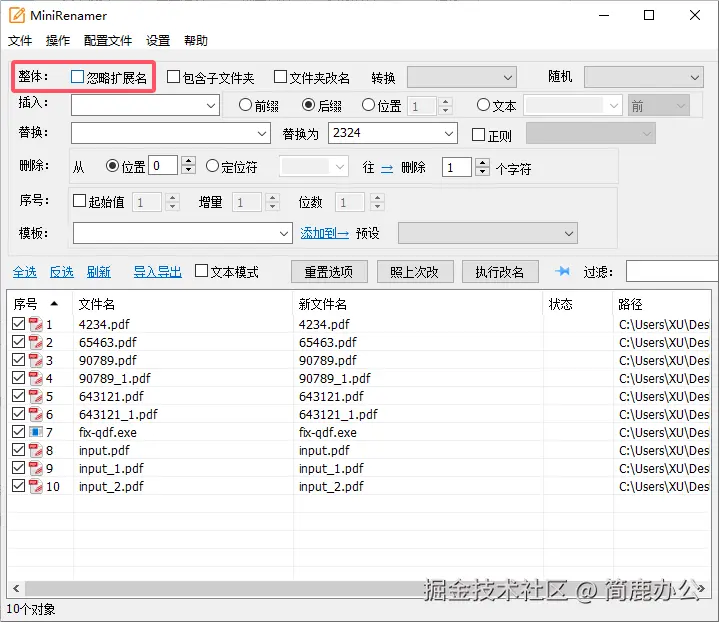The height and width of the screenshot is (622, 719).
Task: Enable the 忽略扩展名 checkbox
Action: (x=77, y=77)
